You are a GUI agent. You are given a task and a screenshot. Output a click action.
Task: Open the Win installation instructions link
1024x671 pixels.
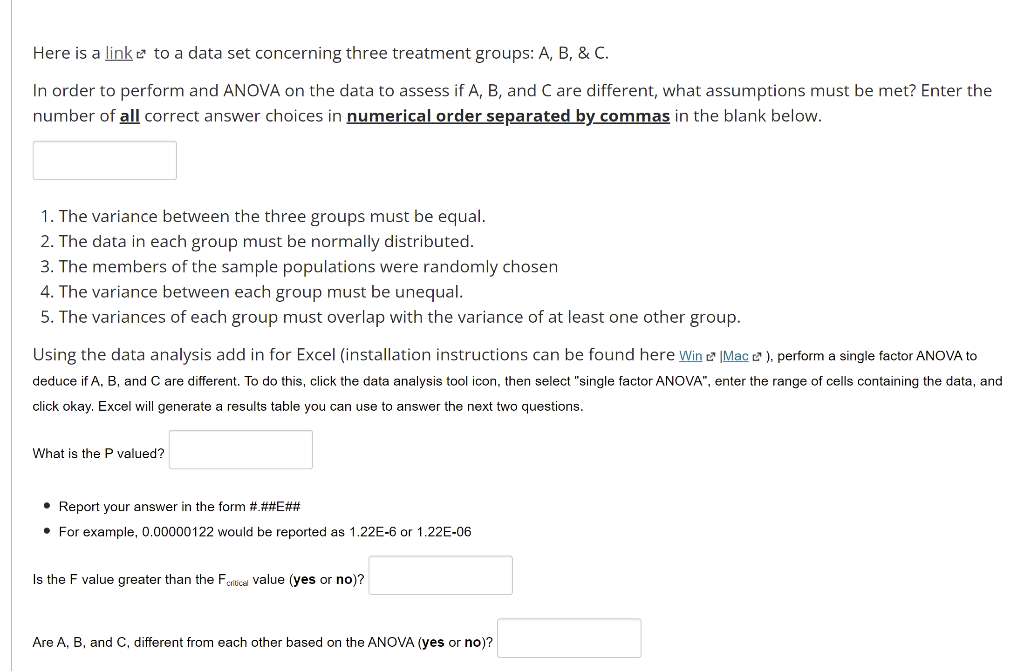click(692, 356)
